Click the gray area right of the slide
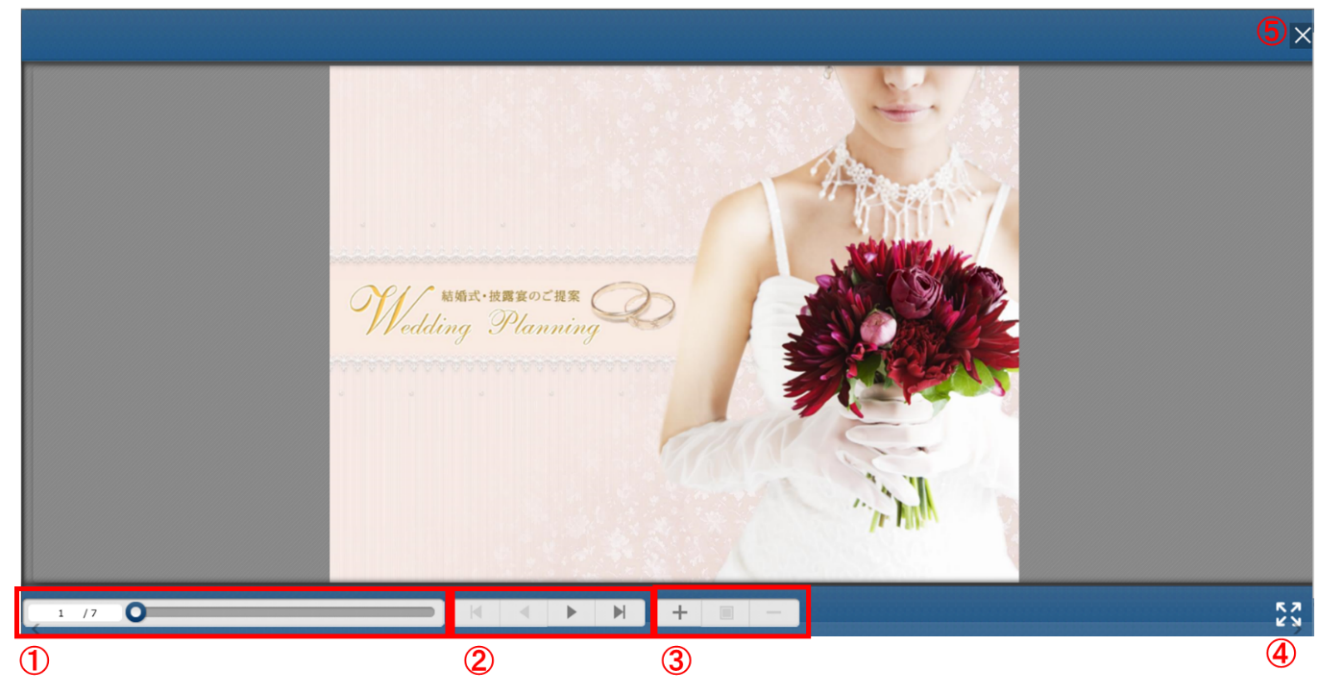This screenshot has height=695, width=1319. tap(1163, 322)
